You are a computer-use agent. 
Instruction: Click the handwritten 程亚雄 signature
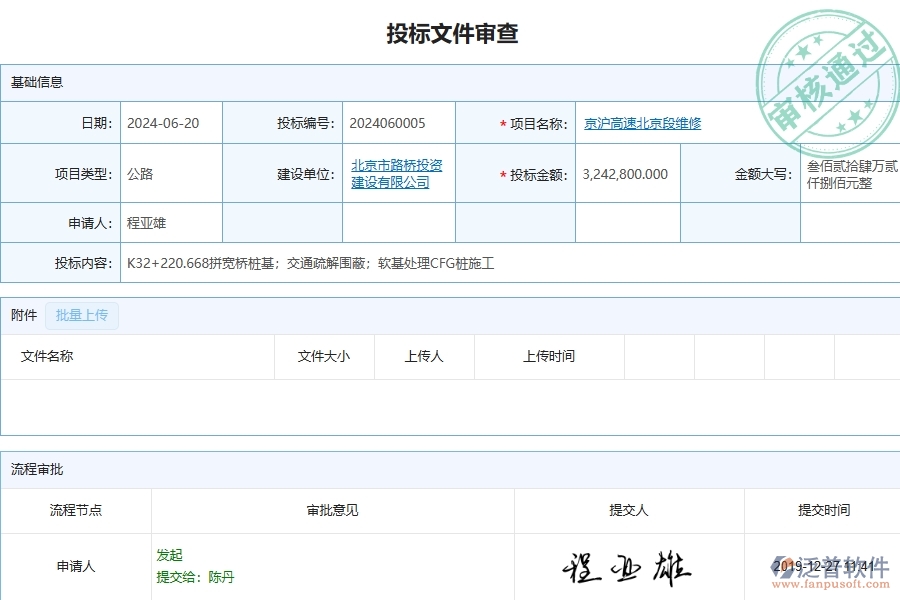[628, 567]
